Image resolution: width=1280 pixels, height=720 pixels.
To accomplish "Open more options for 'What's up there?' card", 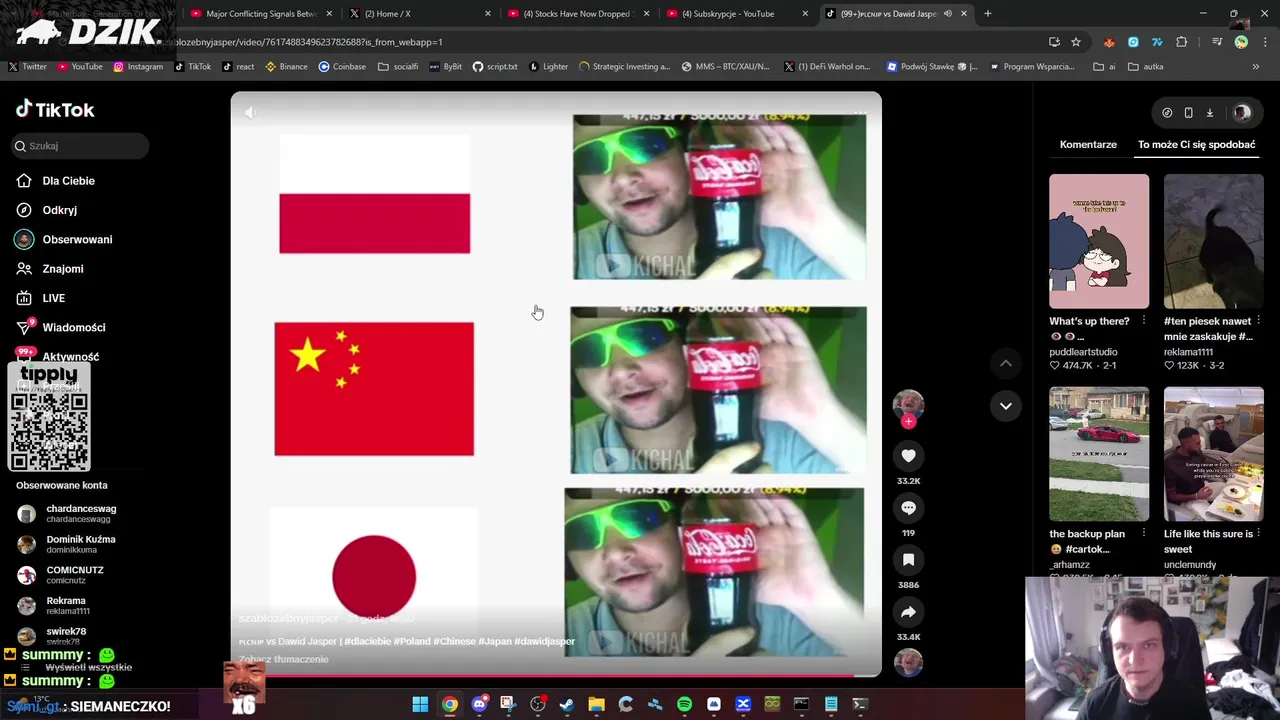I will click(1143, 321).
